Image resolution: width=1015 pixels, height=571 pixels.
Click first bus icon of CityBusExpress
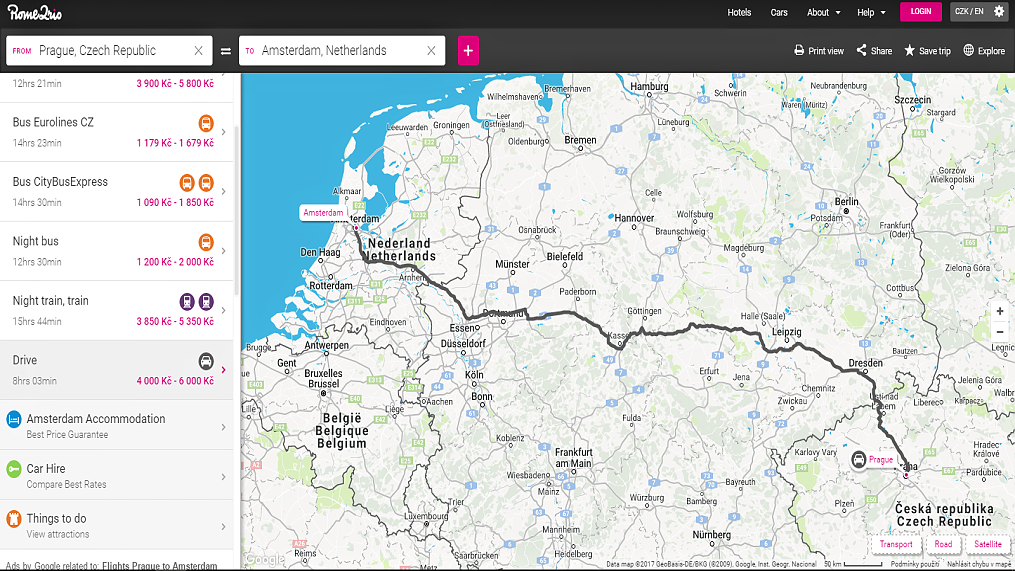[187, 183]
